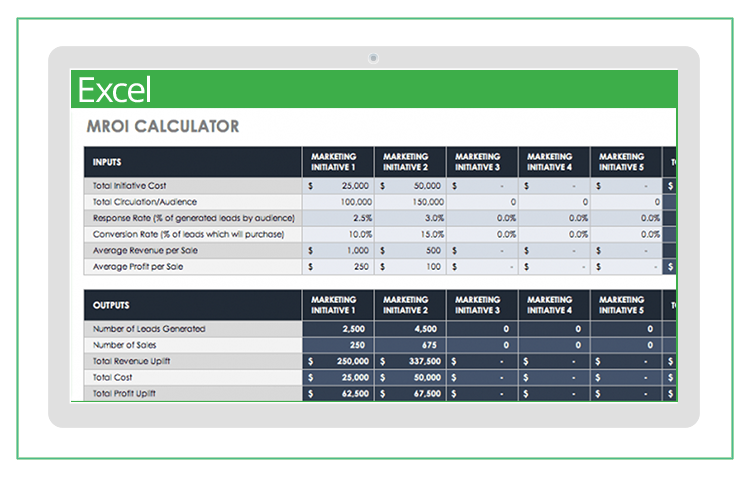The image size is (746, 479).
Task: Click Marketing Initiative 5 header in outputs table
Action: 625,305
